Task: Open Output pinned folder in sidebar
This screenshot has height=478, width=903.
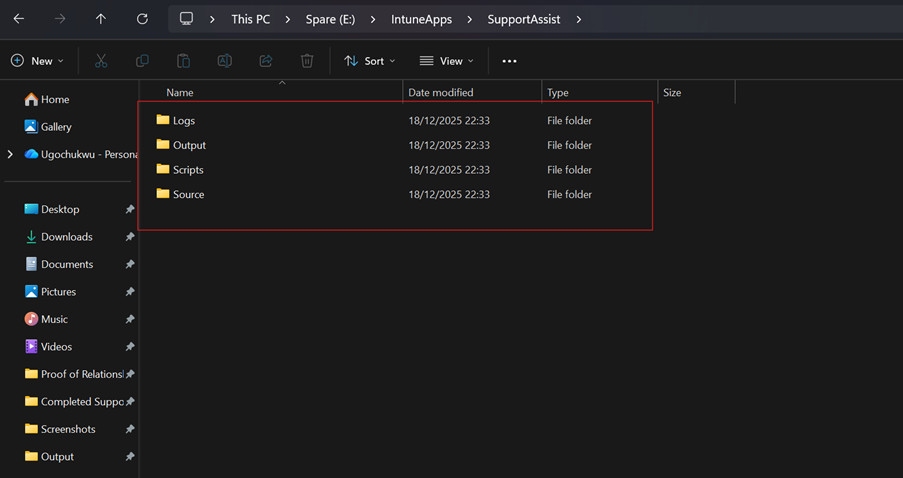Action: pos(50,457)
